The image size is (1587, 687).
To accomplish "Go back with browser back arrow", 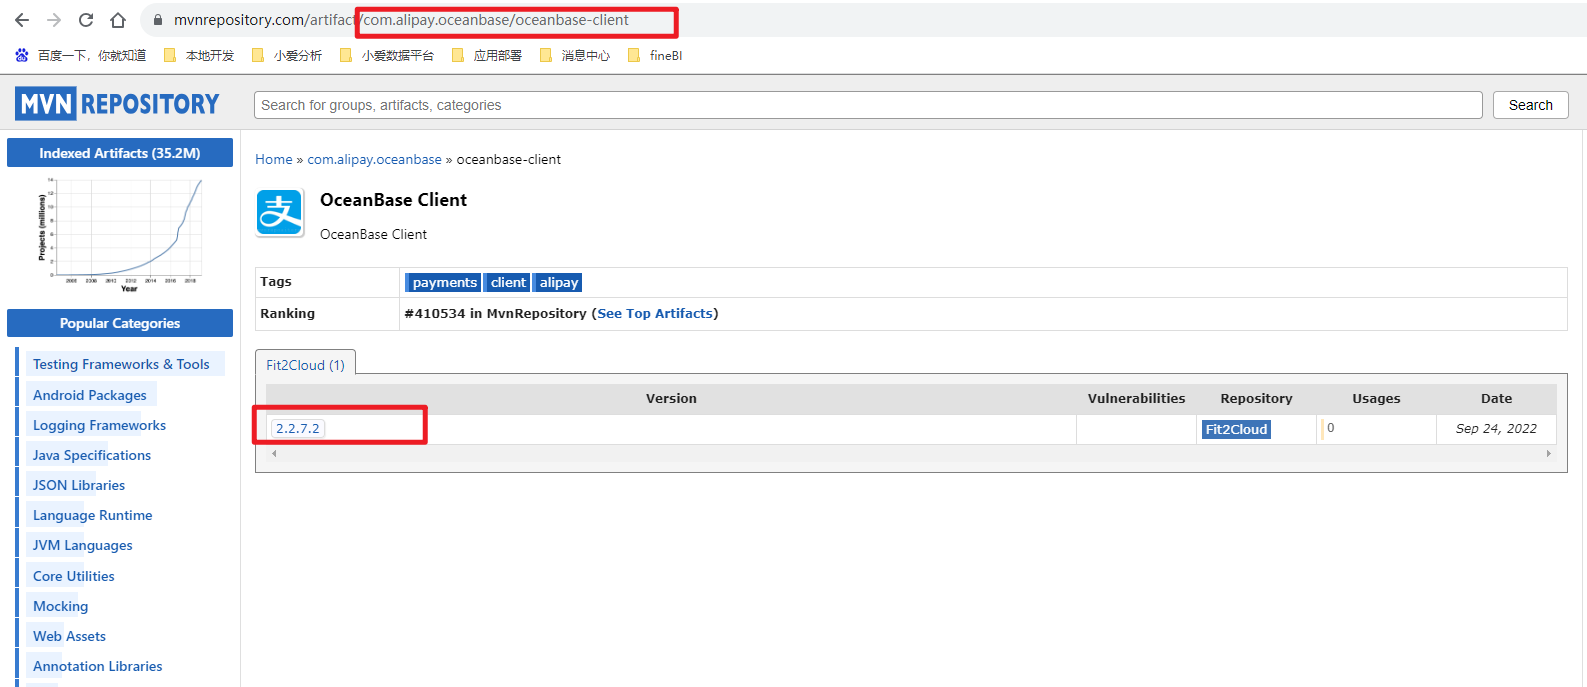I will point(22,20).
